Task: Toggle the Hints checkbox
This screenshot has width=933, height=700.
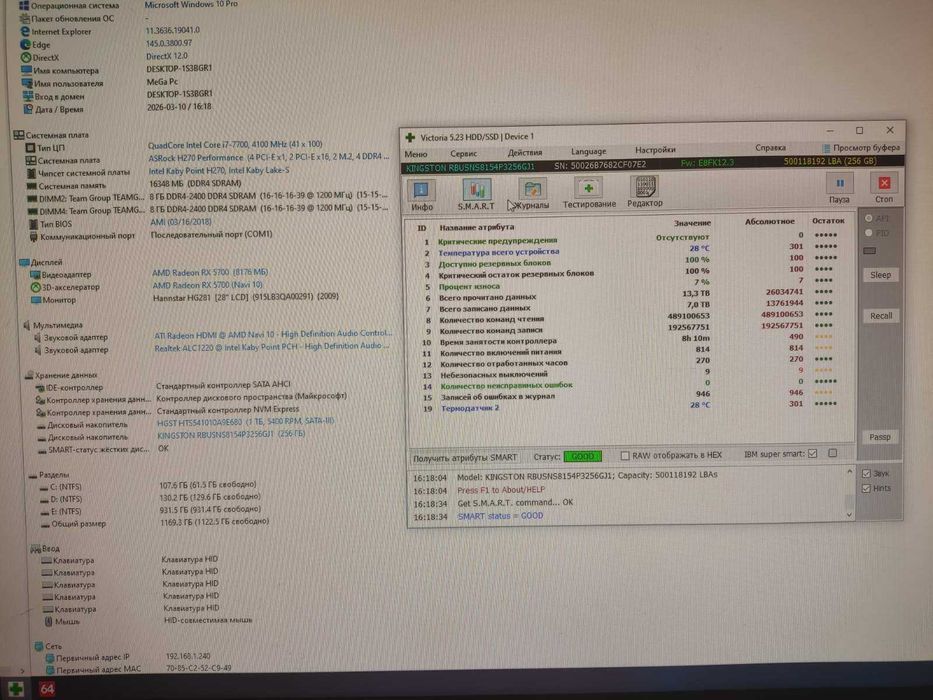Action: click(866, 488)
